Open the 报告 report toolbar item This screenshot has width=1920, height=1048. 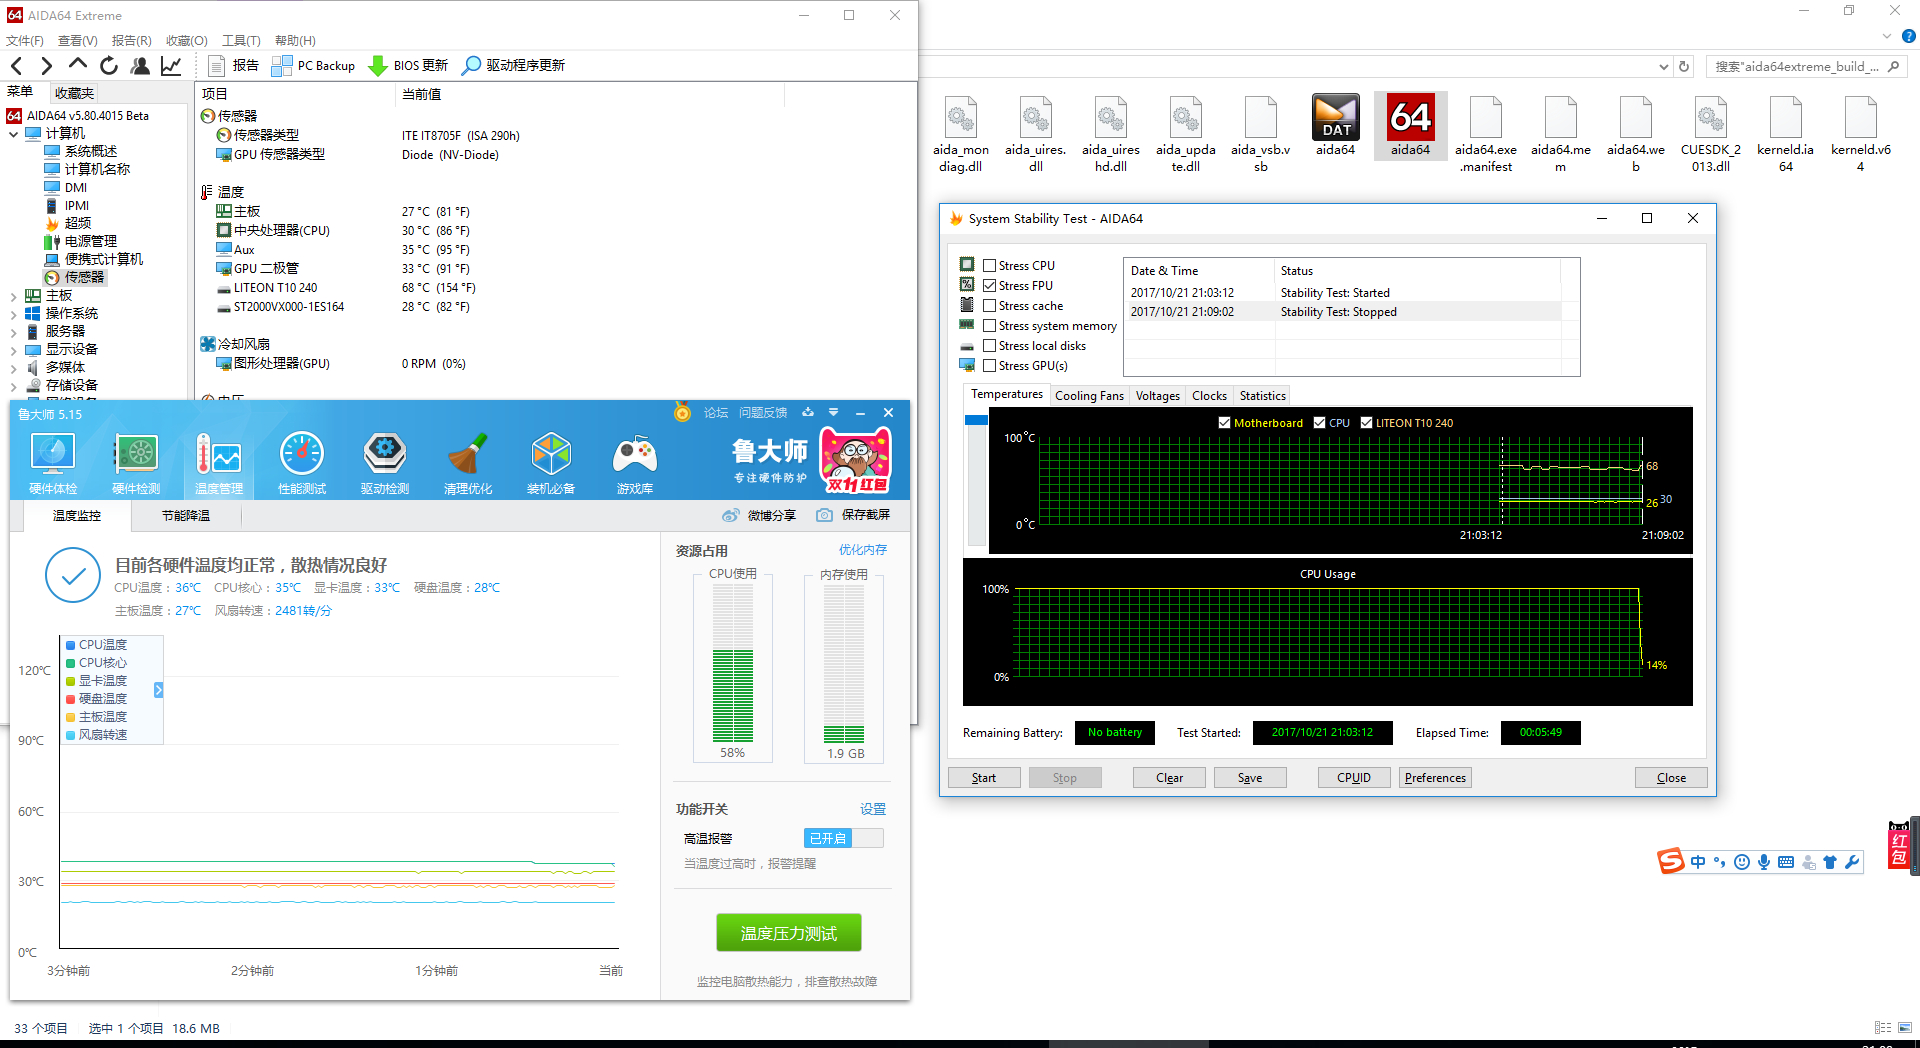[233, 66]
